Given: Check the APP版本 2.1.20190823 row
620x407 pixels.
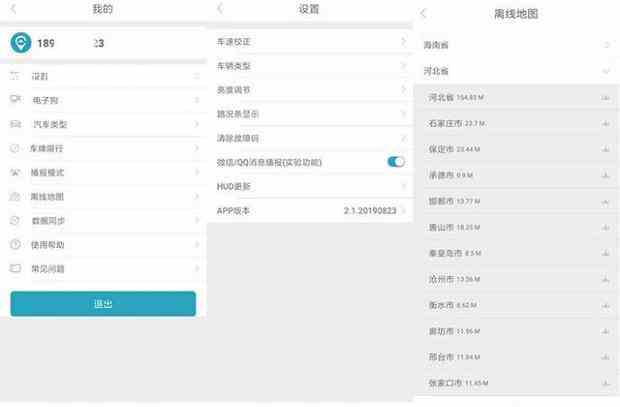Looking at the screenshot, I should 310,210.
